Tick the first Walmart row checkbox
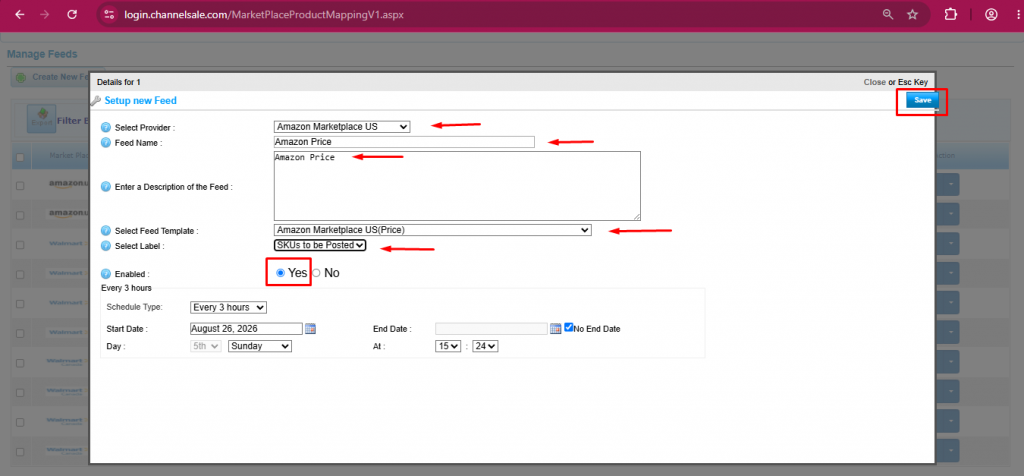The height and width of the screenshot is (476, 1024). pyautogui.click(x=20, y=245)
